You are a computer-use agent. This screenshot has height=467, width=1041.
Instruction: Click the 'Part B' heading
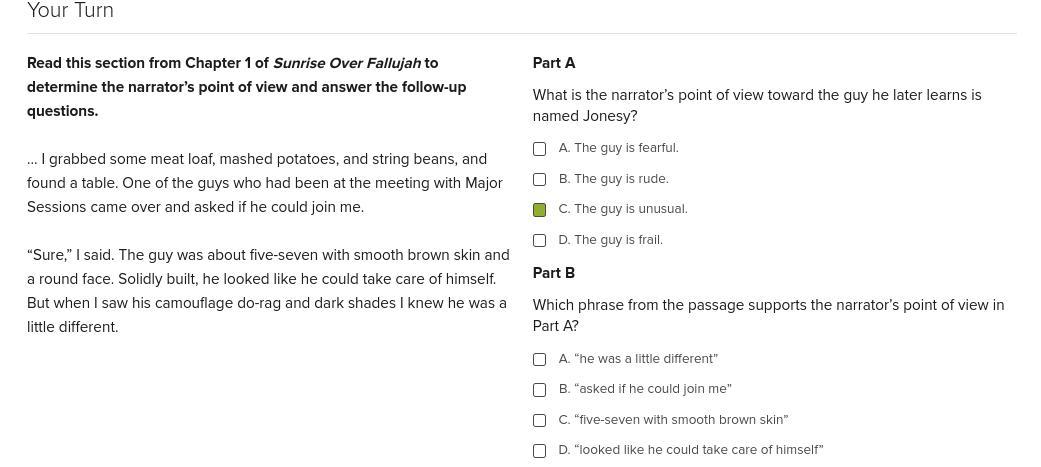coord(553,273)
